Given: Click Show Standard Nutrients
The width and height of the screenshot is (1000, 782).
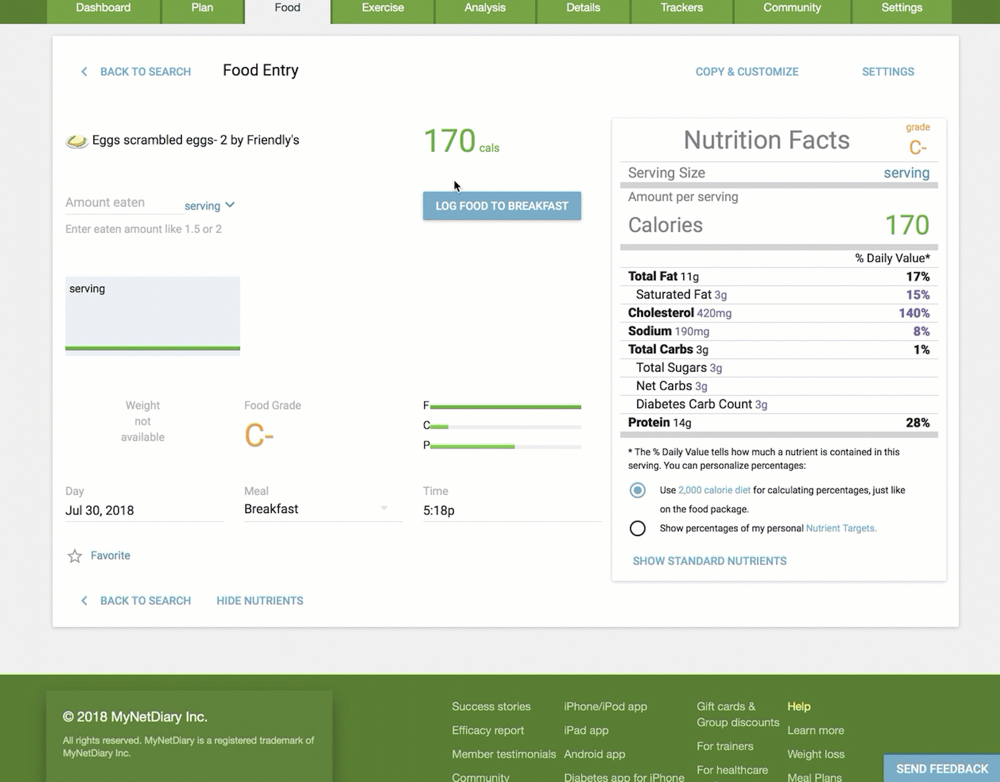Looking at the screenshot, I should coord(709,561).
